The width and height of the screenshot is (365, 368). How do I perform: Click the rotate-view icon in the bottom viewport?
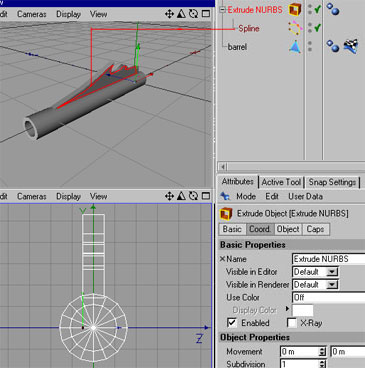point(194,196)
